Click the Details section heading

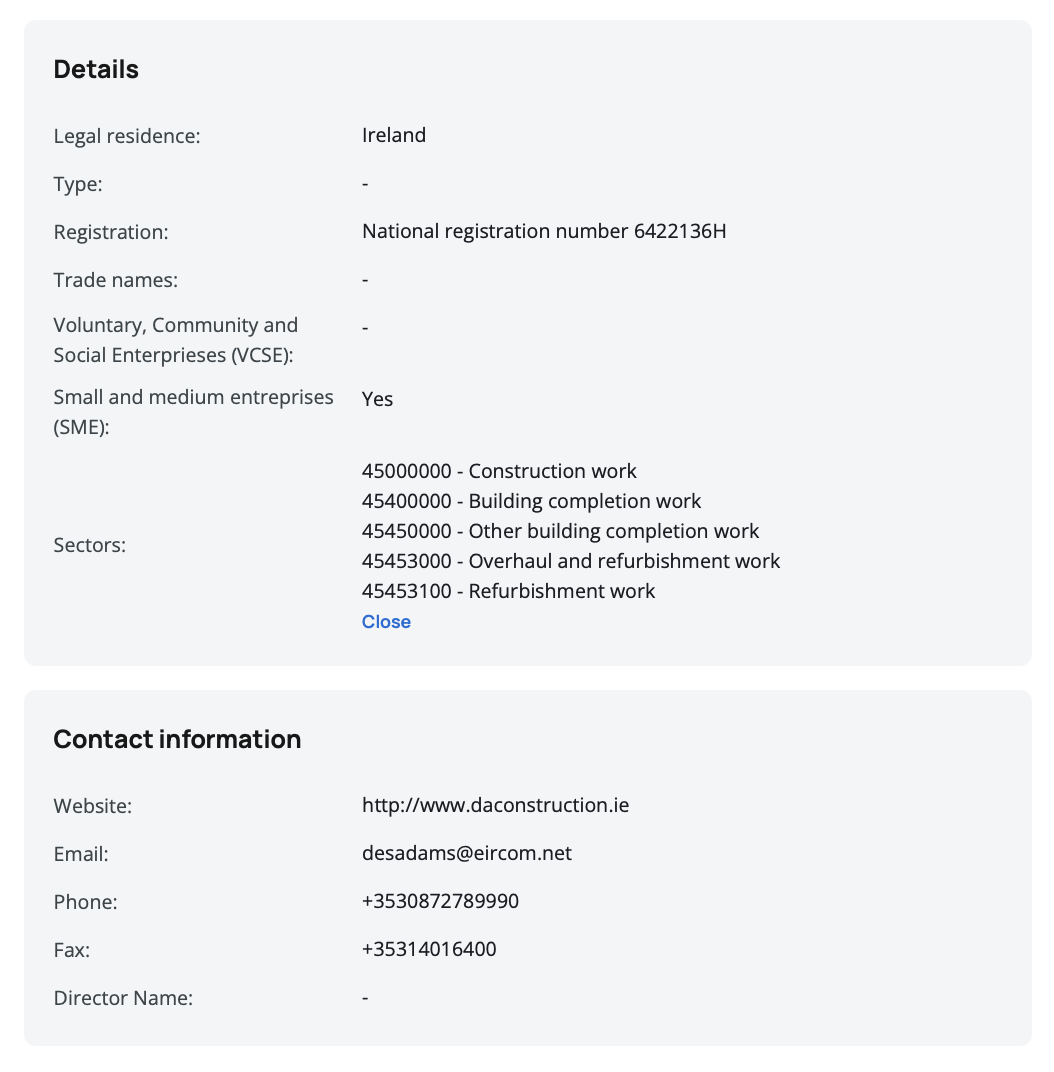[96, 69]
